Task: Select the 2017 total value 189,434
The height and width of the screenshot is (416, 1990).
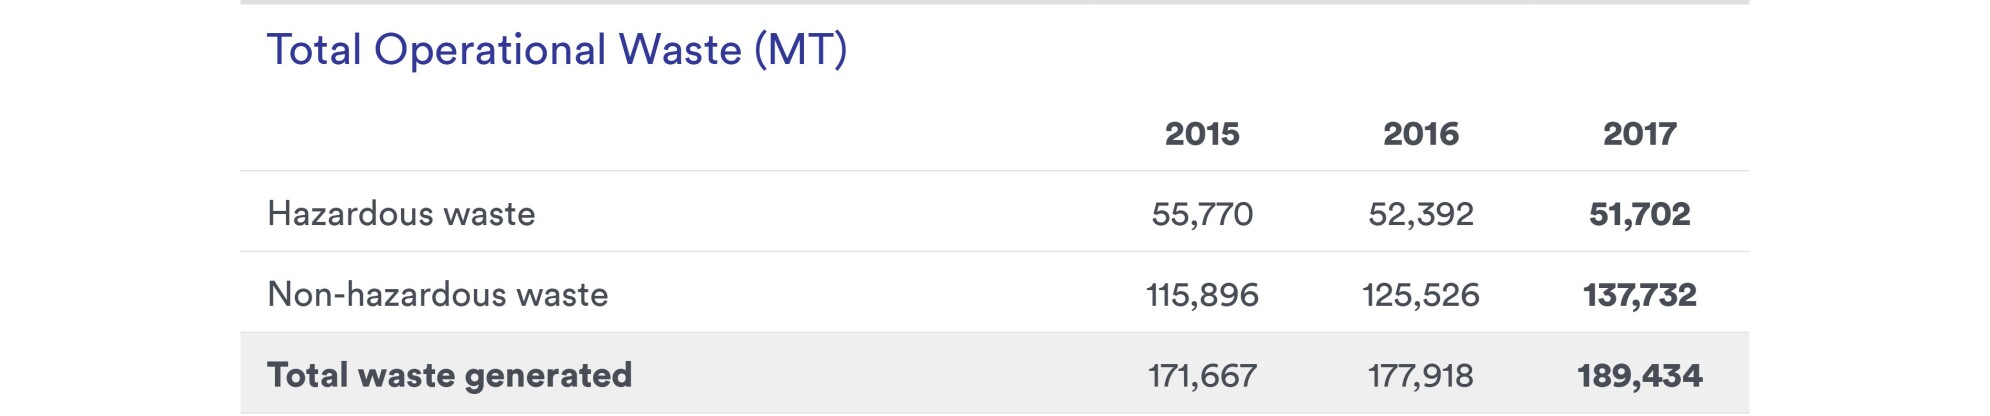Action: click(x=1640, y=376)
